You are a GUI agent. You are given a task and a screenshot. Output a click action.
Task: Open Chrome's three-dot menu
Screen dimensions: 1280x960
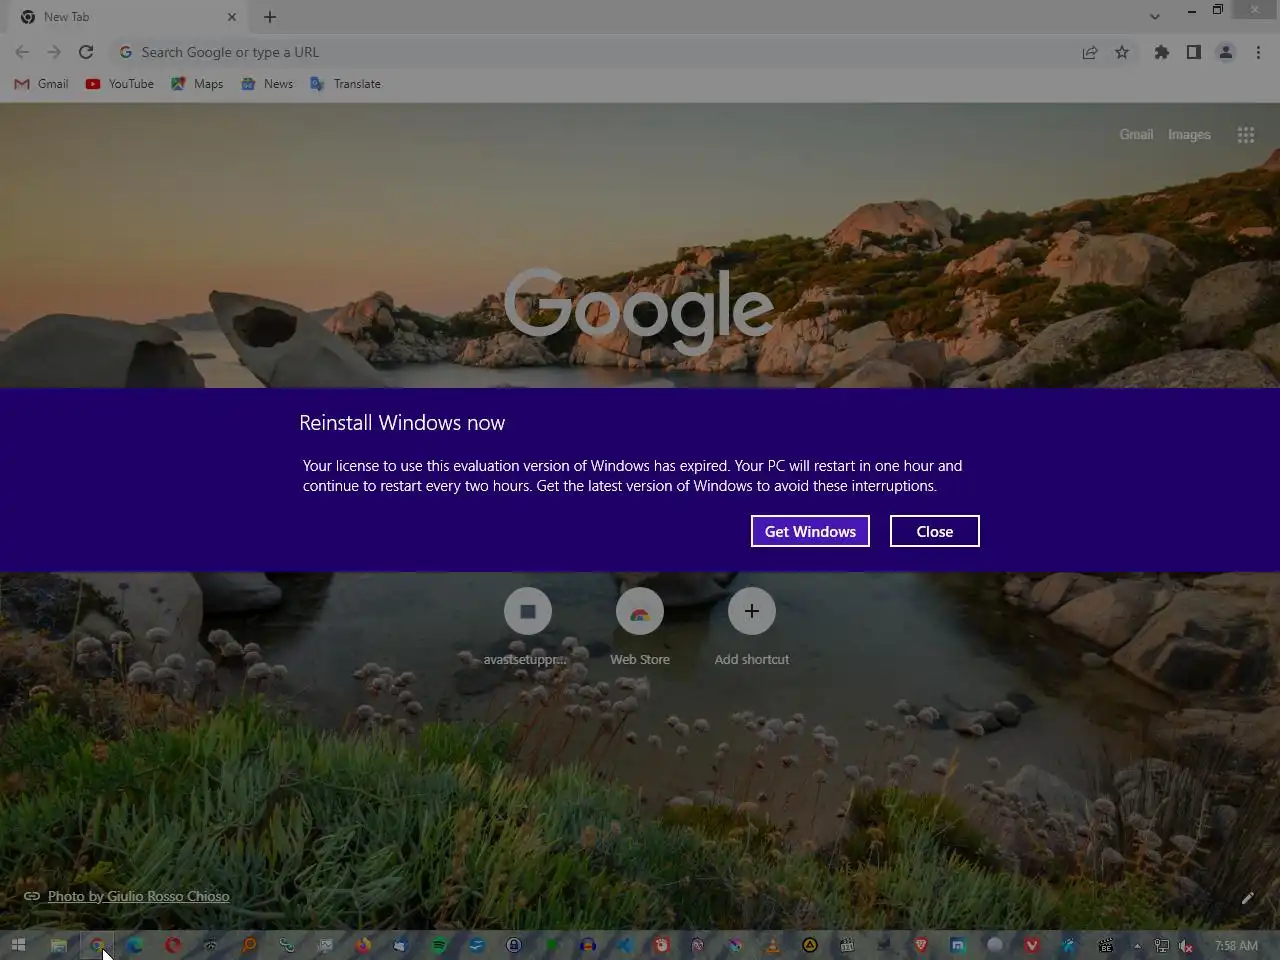pyautogui.click(x=1258, y=52)
